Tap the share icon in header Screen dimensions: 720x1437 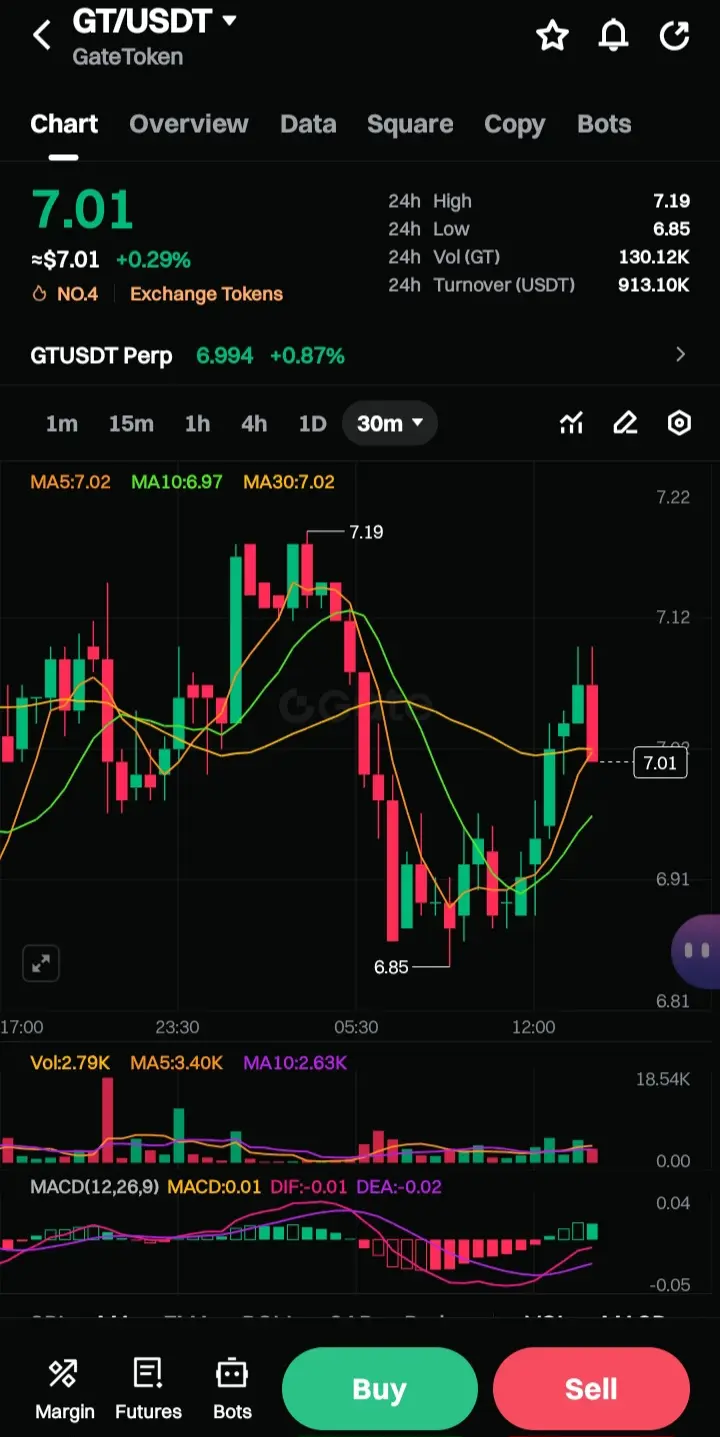pyautogui.click(x=675, y=36)
